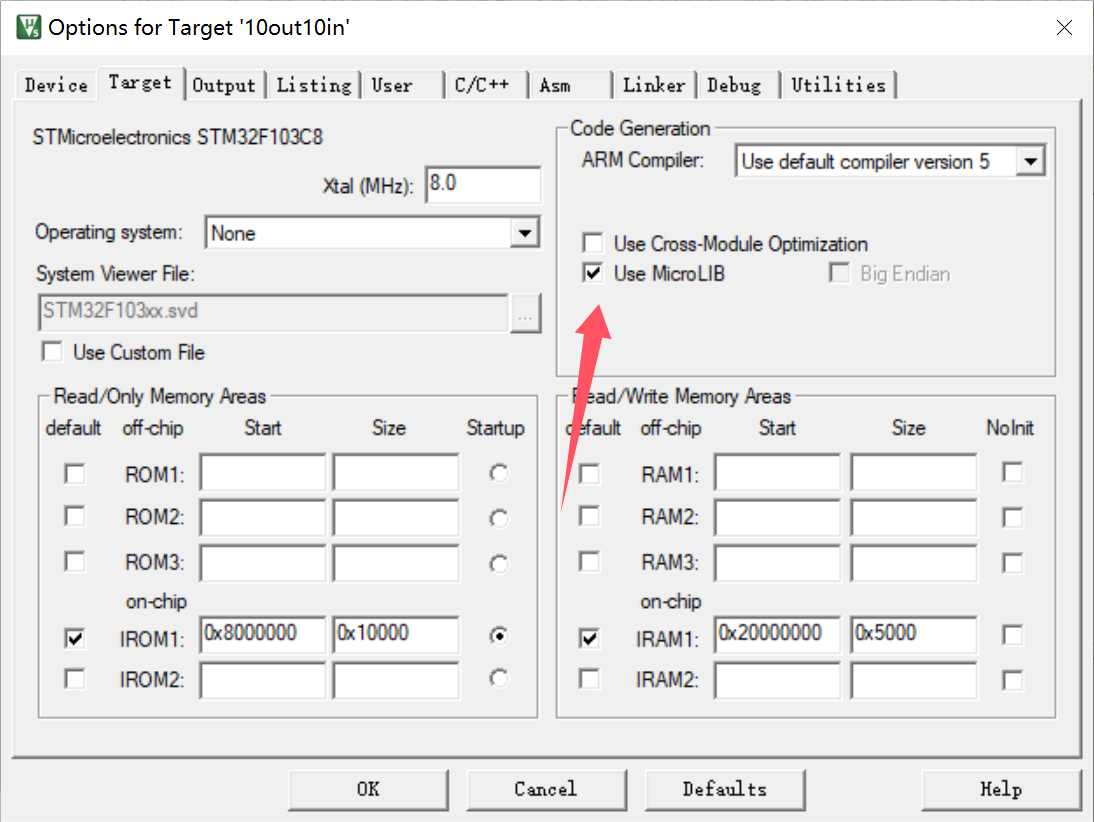Open the User tab
The image size is (1094, 822).
(401, 85)
